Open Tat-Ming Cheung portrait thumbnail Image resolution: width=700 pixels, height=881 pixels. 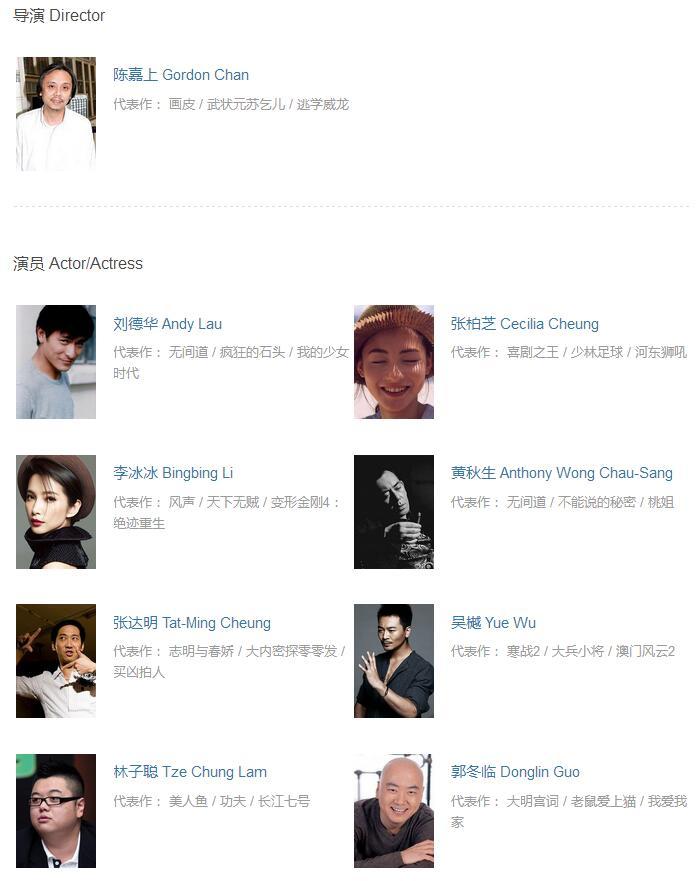coord(56,661)
